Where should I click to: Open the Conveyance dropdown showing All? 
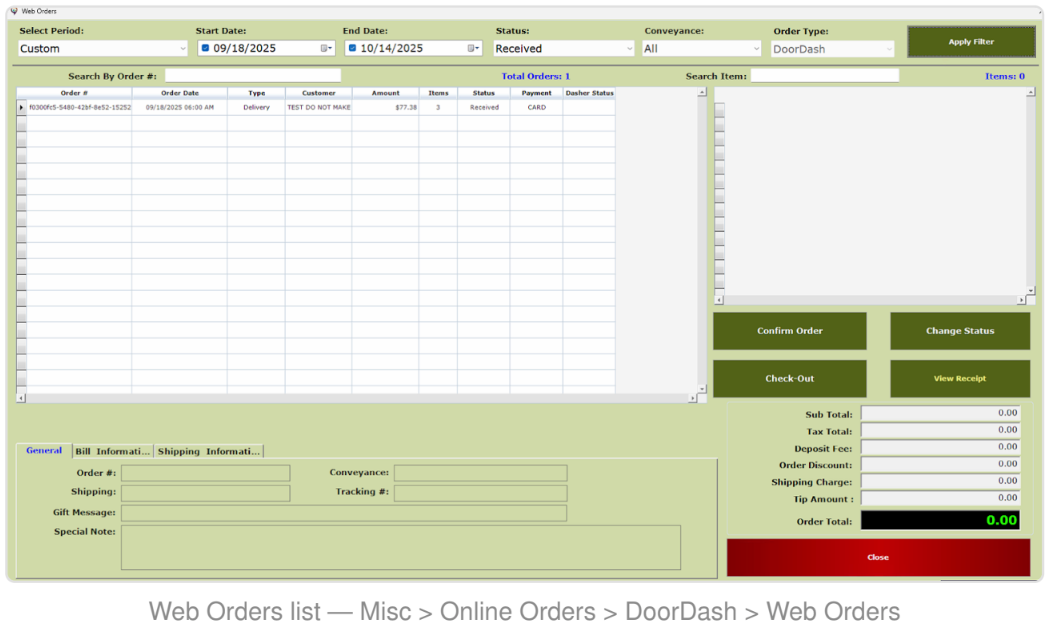702,48
